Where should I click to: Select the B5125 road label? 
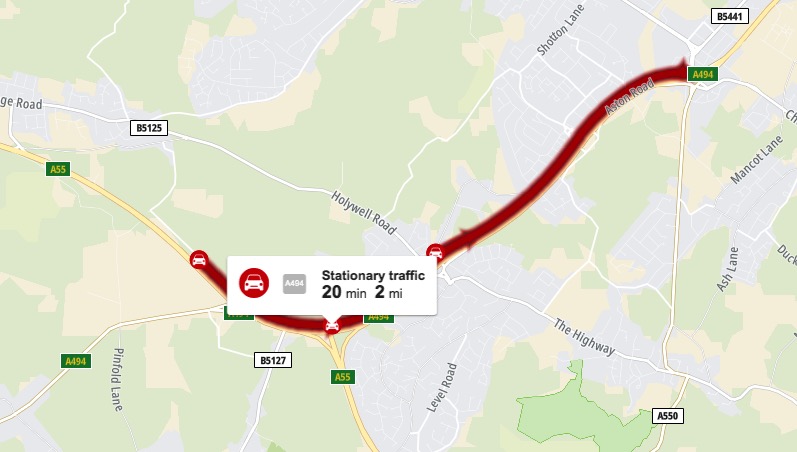(149, 127)
